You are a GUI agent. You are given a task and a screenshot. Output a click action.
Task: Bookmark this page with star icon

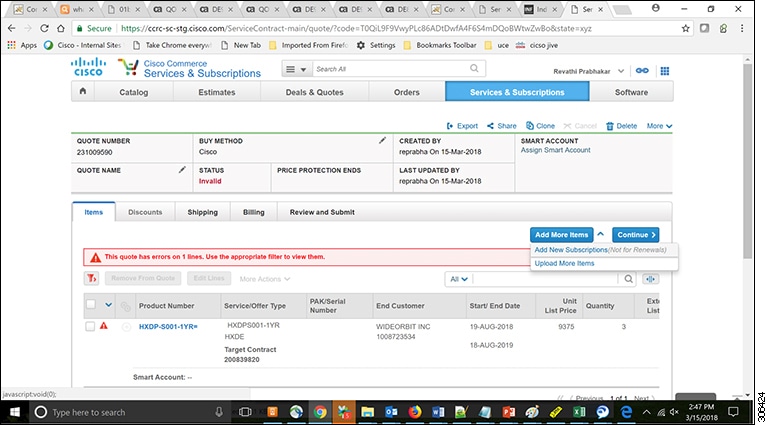point(685,28)
